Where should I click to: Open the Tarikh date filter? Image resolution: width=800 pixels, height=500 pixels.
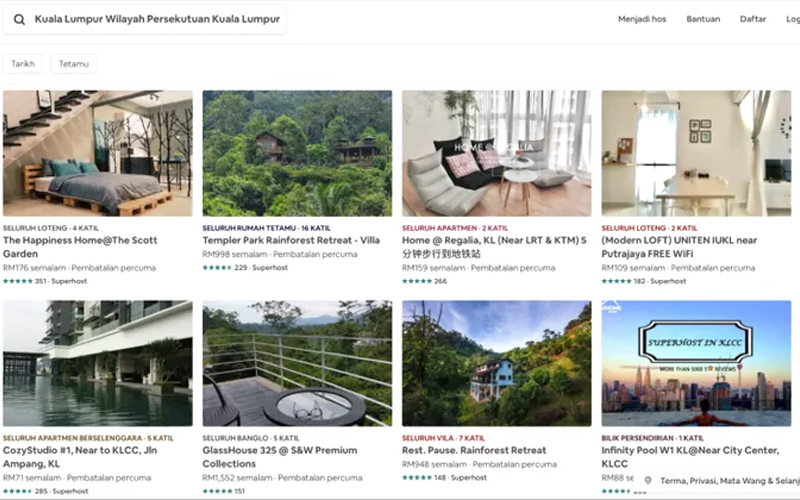coord(22,64)
